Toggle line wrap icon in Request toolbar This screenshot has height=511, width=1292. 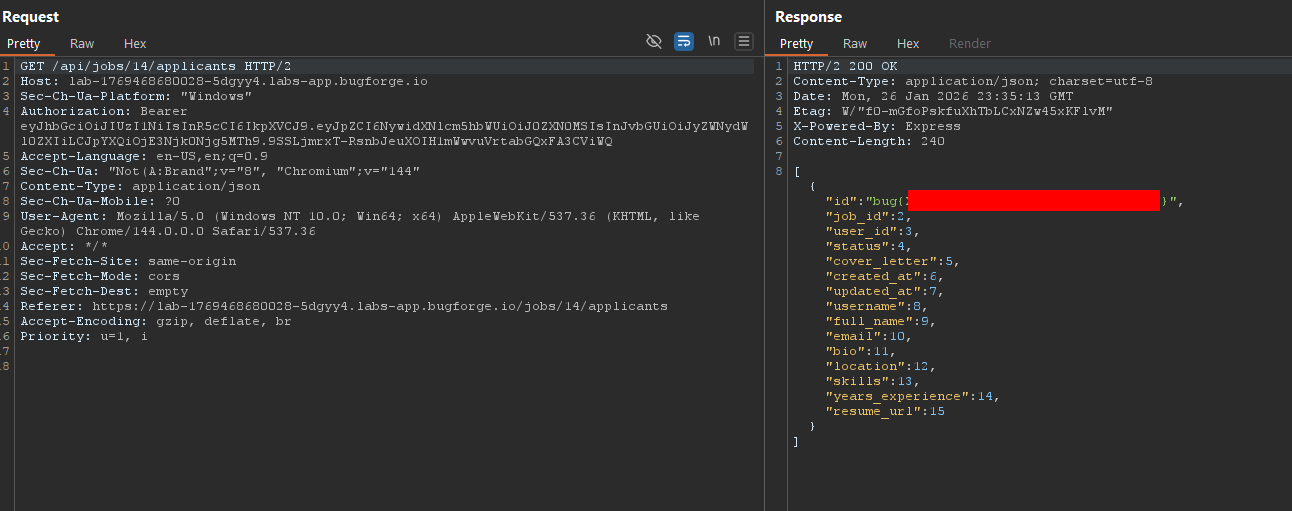684,41
